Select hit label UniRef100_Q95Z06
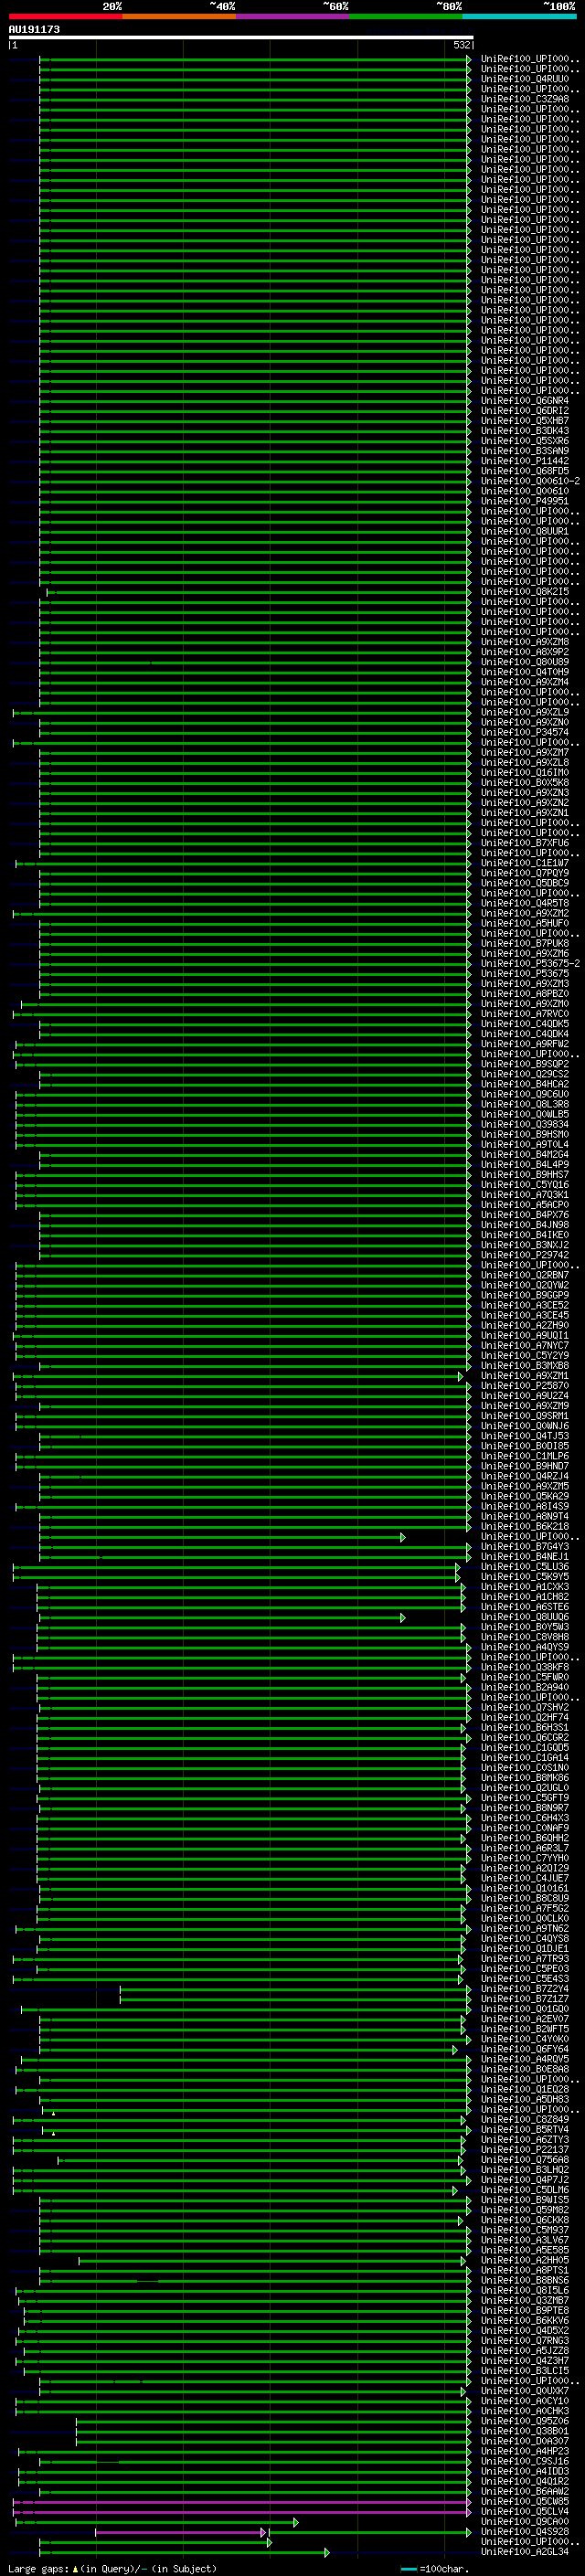The width and height of the screenshot is (585, 2576). click(x=525, y=2421)
